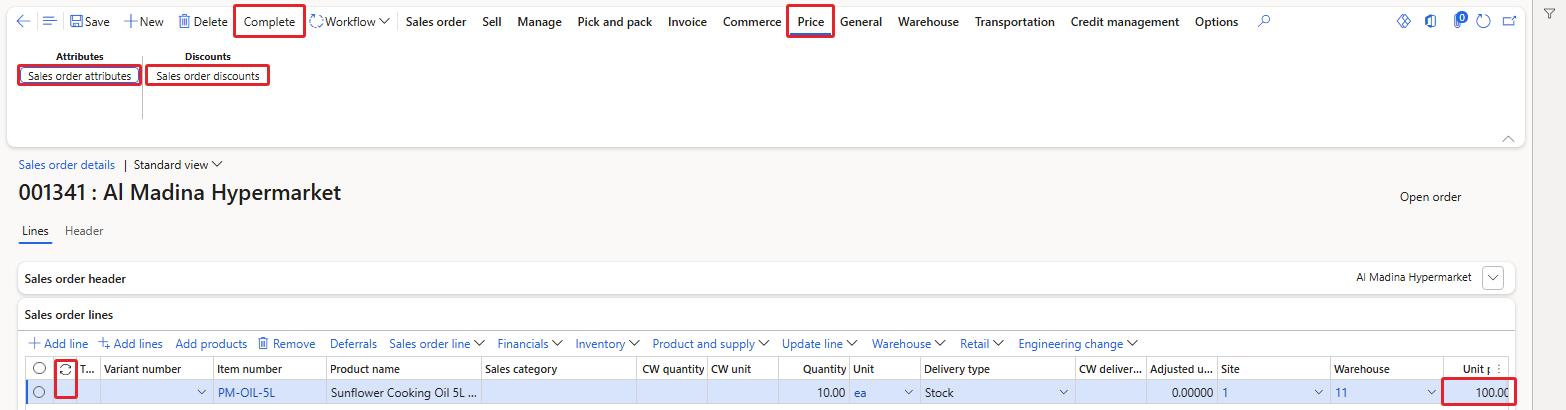Open the Options tab

[1217, 21]
